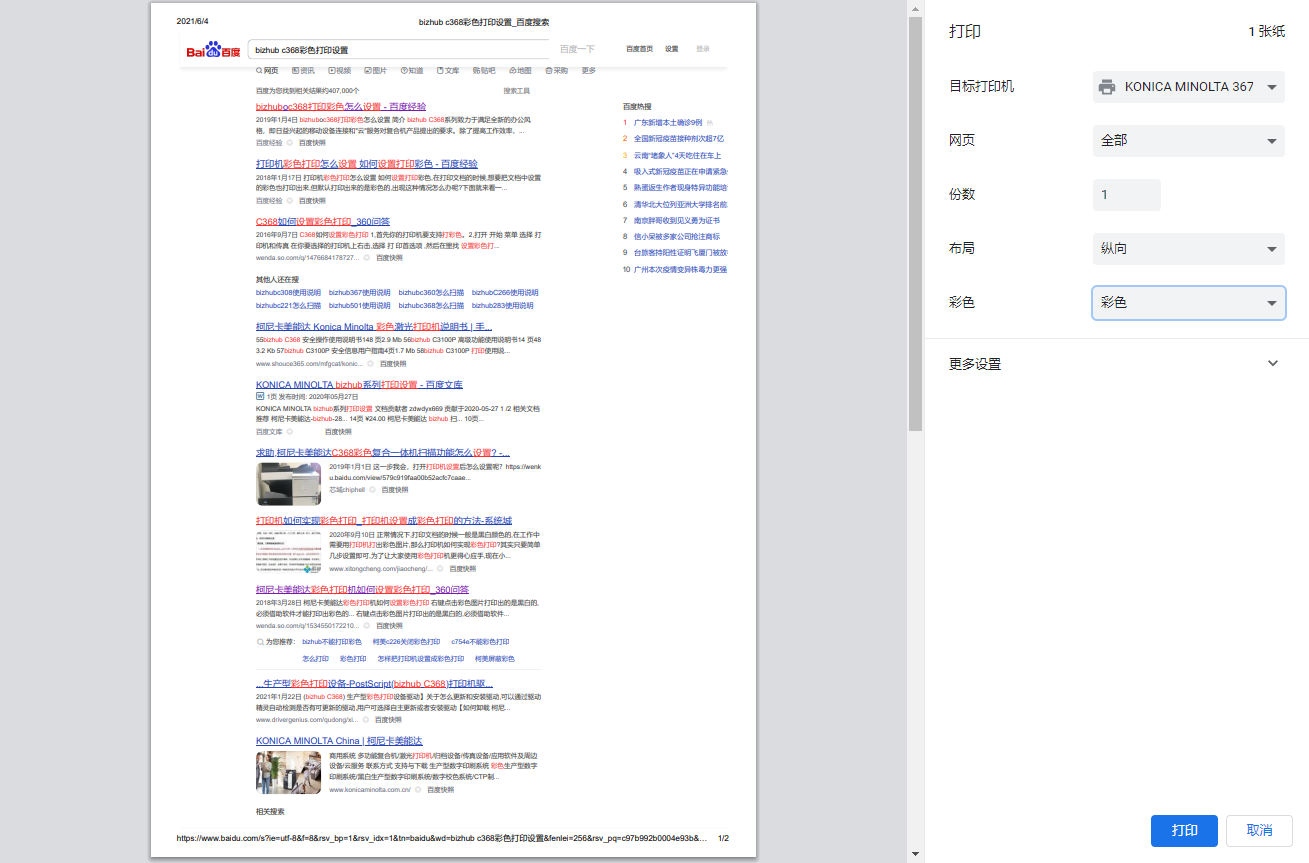This screenshot has width=1309, height=863.
Task: Click the '1 张纸' sheet count text
Action: tap(1266, 32)
